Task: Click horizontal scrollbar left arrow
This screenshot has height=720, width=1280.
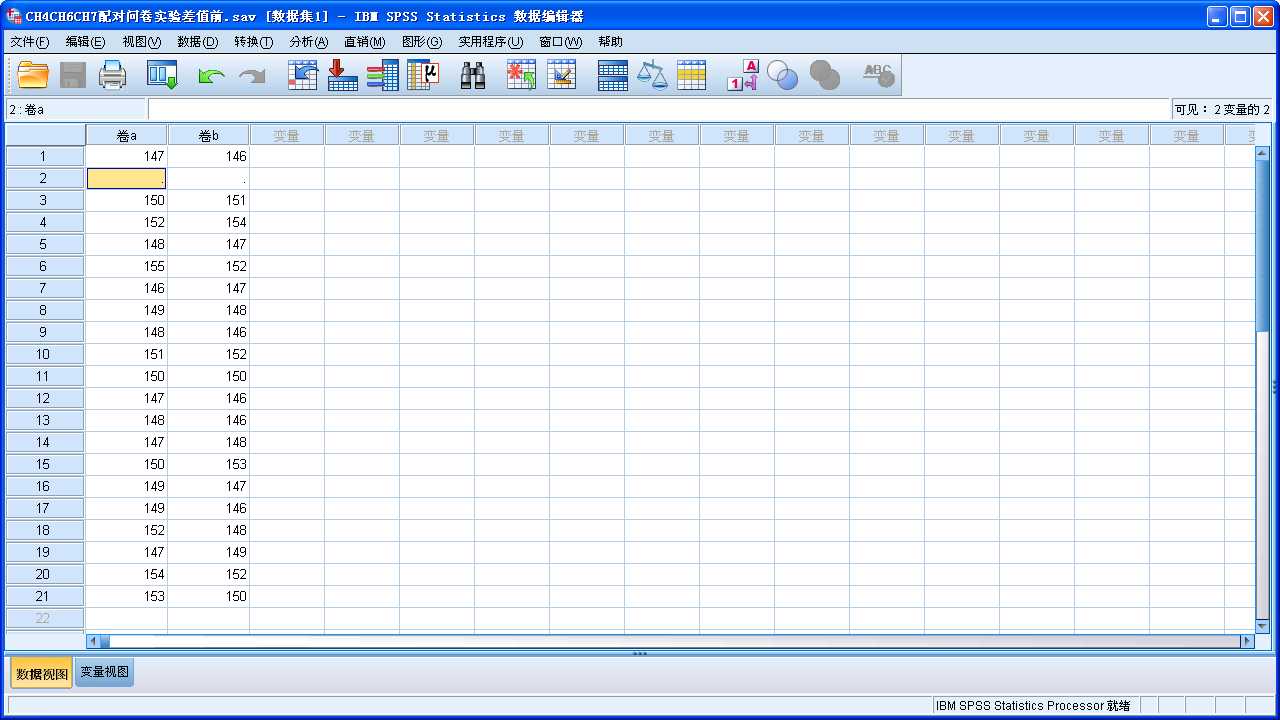Action: 93,641
